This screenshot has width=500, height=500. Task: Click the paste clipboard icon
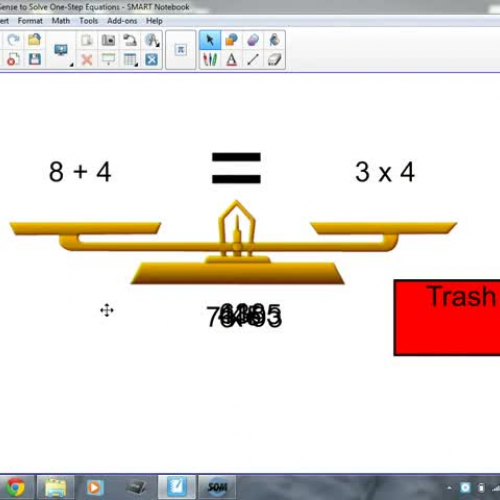pyautogui.click(x=87, y=40)
